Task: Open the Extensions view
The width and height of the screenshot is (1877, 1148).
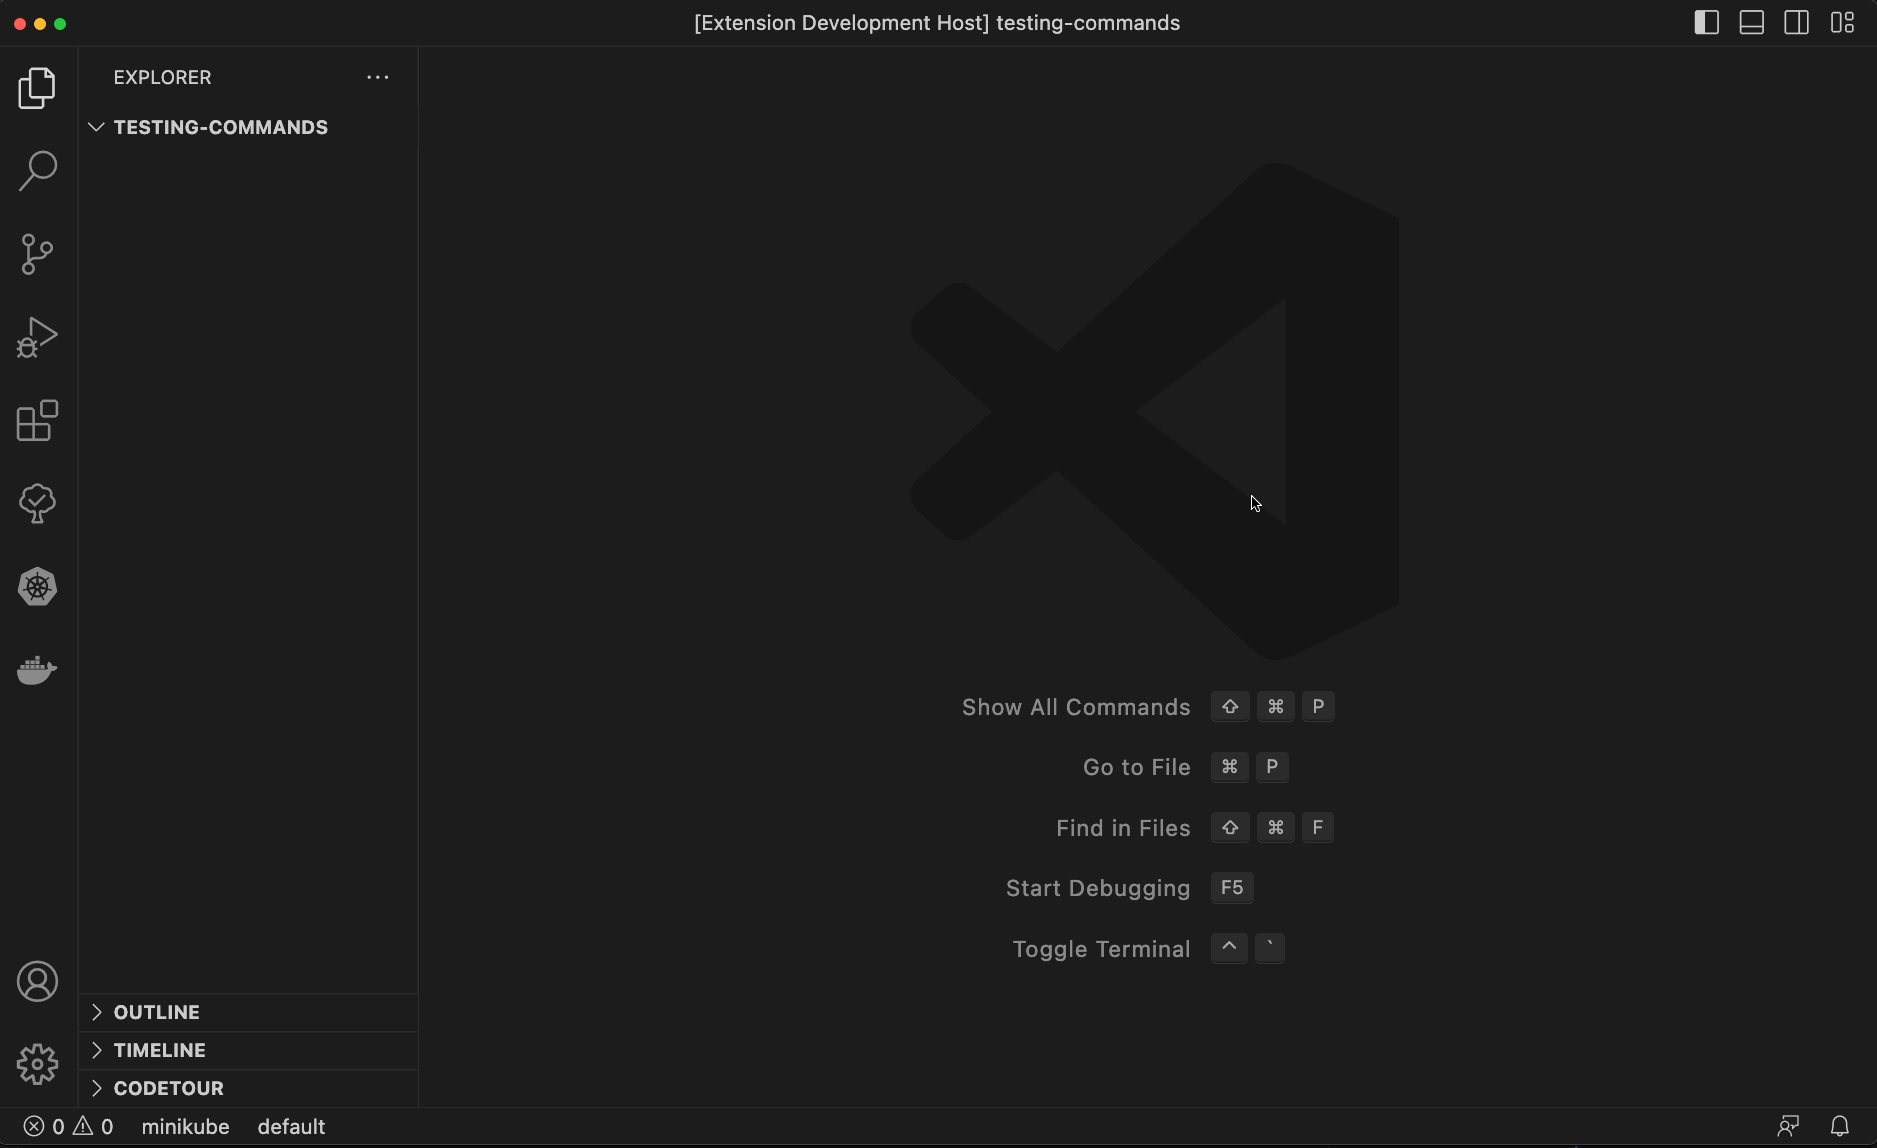Action: [x=38, y=420]
